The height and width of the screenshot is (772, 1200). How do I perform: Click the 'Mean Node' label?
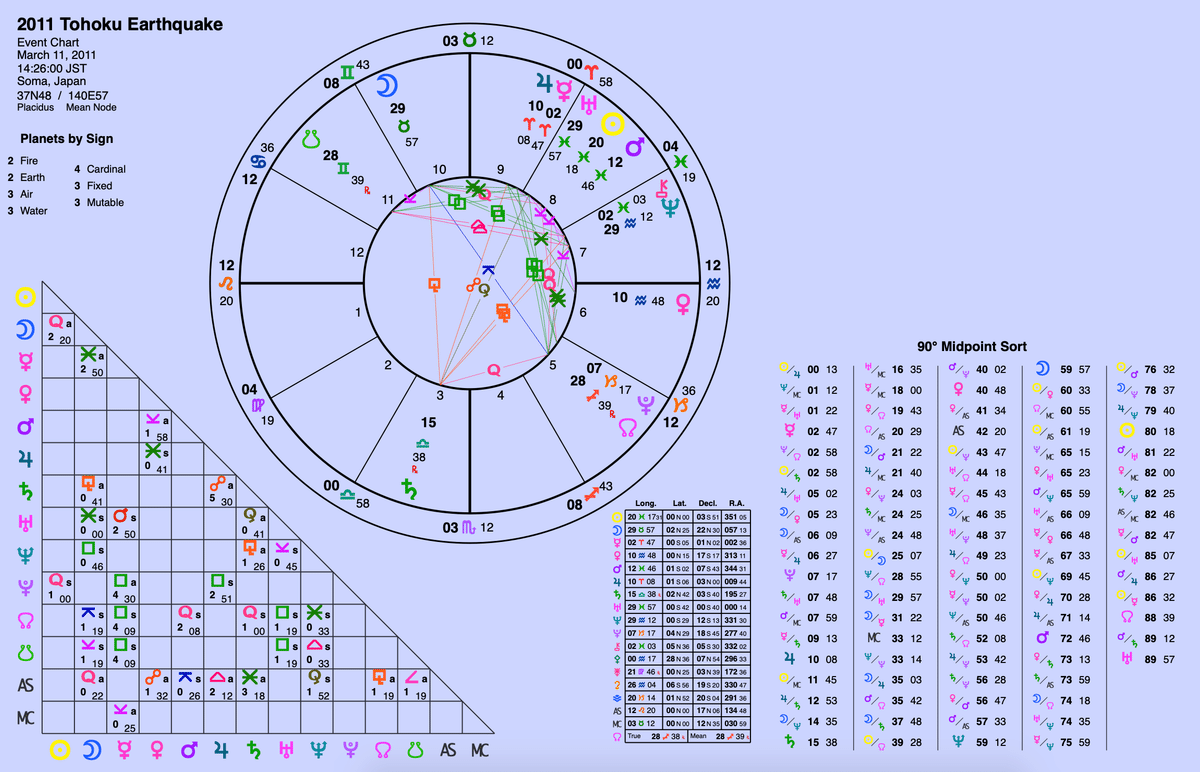point(89,106)
